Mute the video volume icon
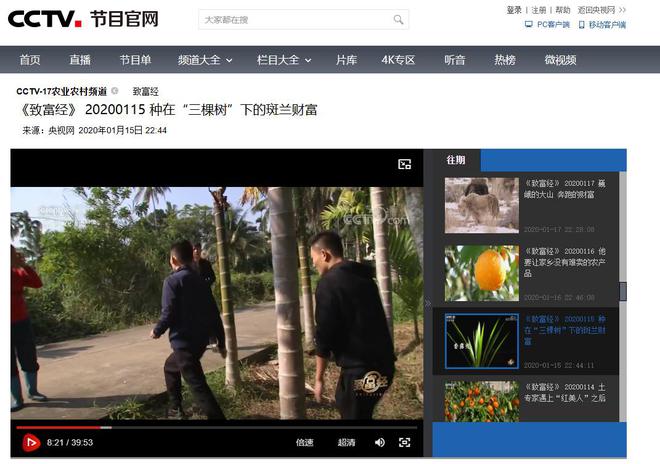 (380, 443)
